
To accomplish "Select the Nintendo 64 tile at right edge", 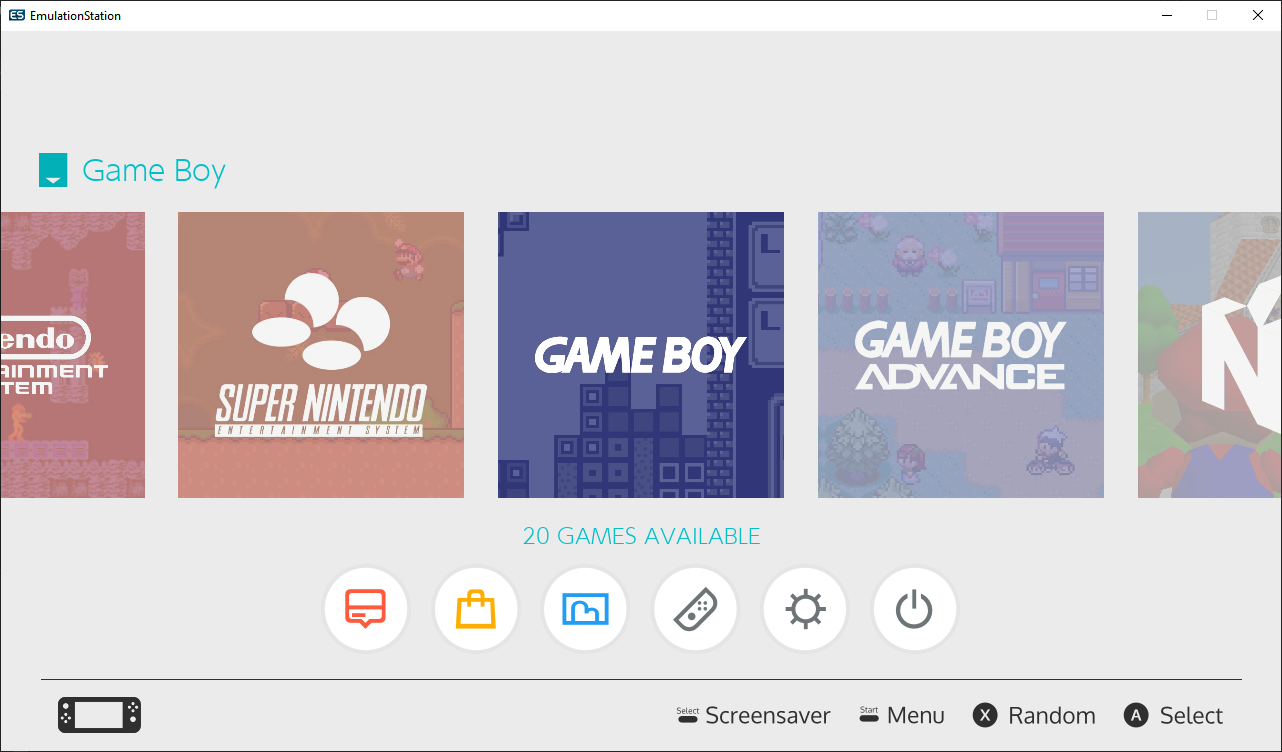I will pyautogui.click(x=1209, y=355).
